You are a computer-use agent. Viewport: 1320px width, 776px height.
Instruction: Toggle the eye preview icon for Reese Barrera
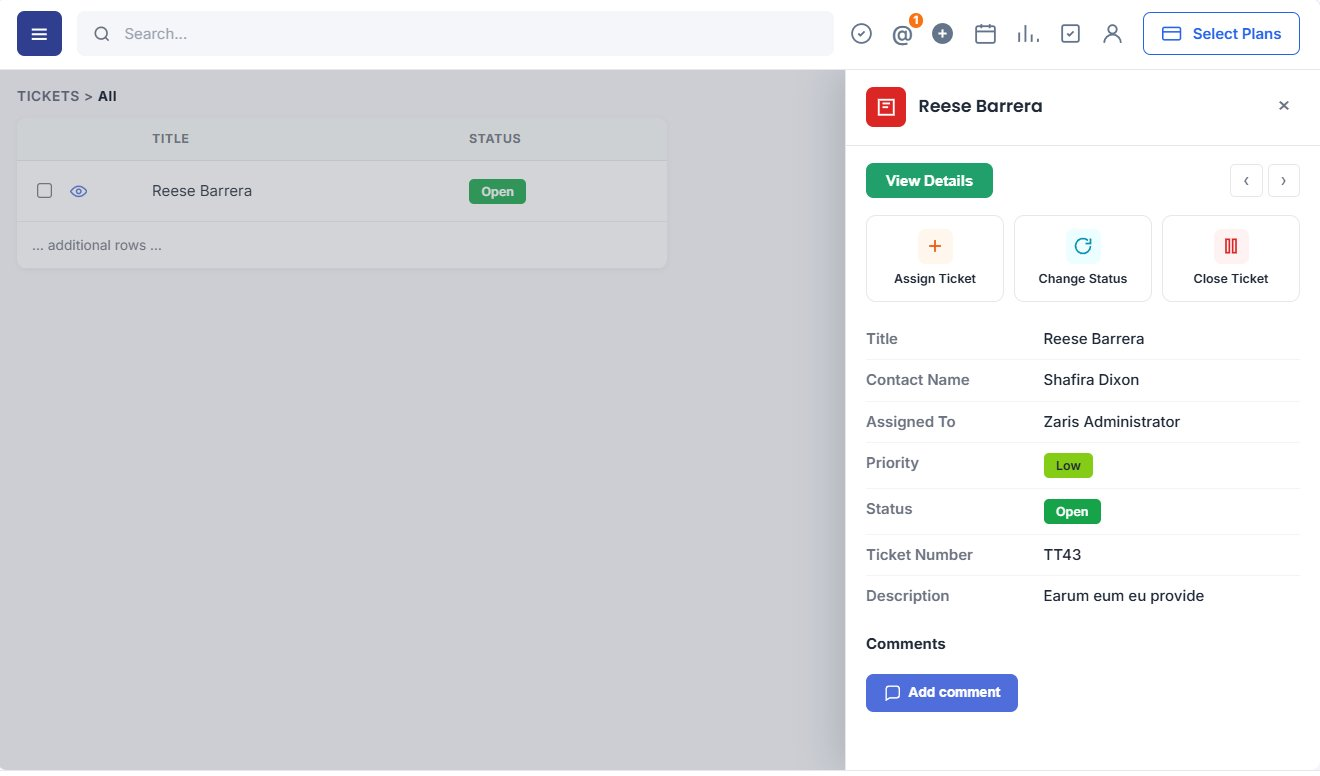[x=79, y=191]
